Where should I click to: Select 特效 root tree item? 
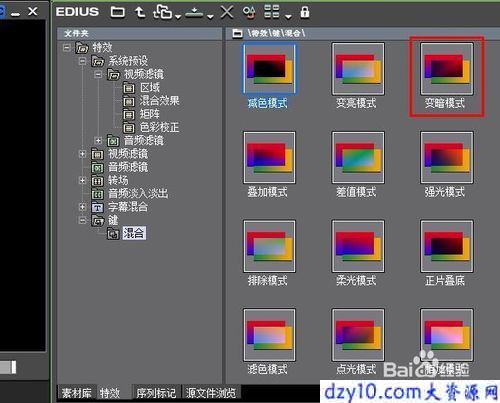(x=102, y=48)
